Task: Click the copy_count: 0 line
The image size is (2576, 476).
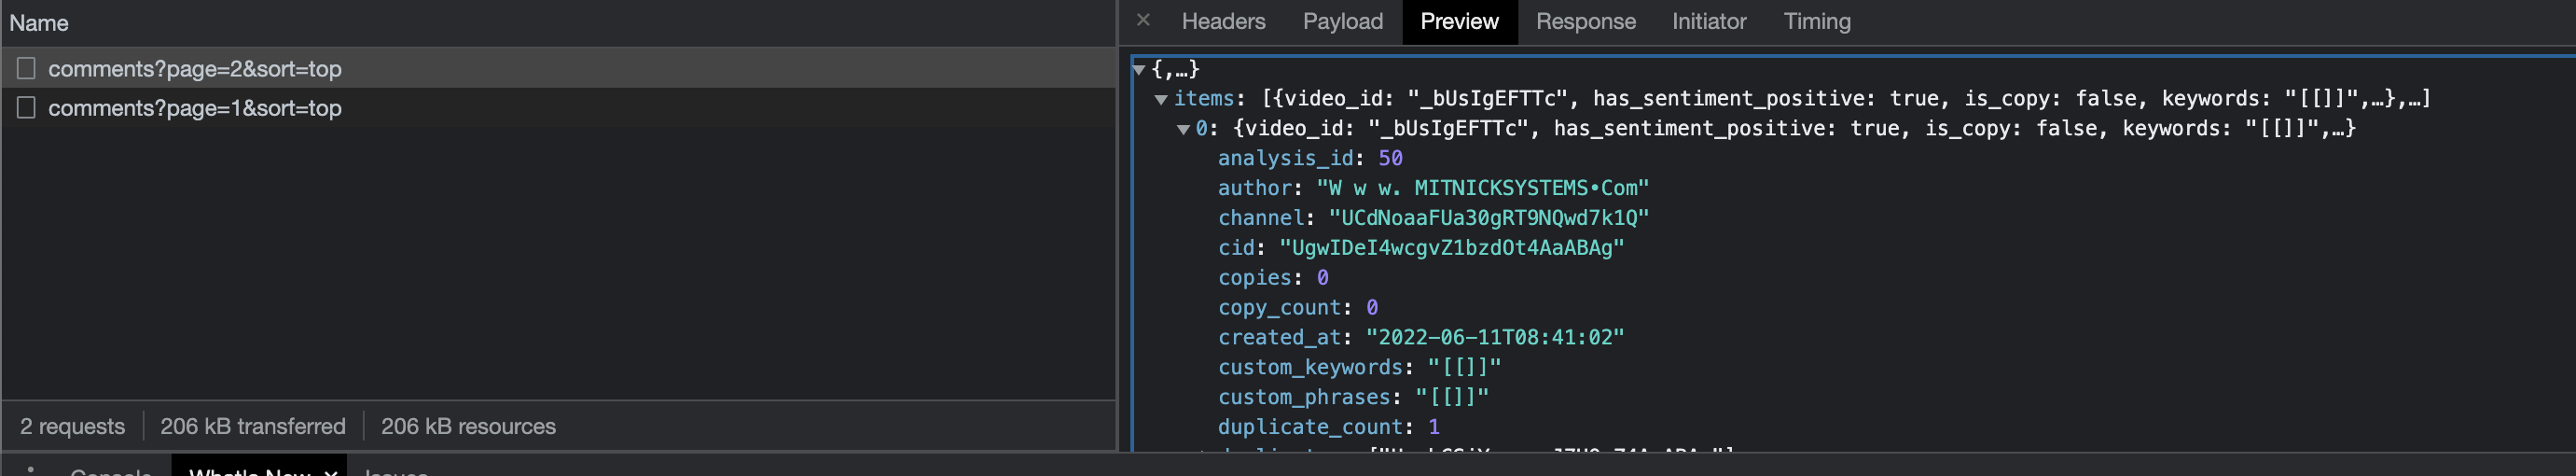Action: (x=1298, y=307)
